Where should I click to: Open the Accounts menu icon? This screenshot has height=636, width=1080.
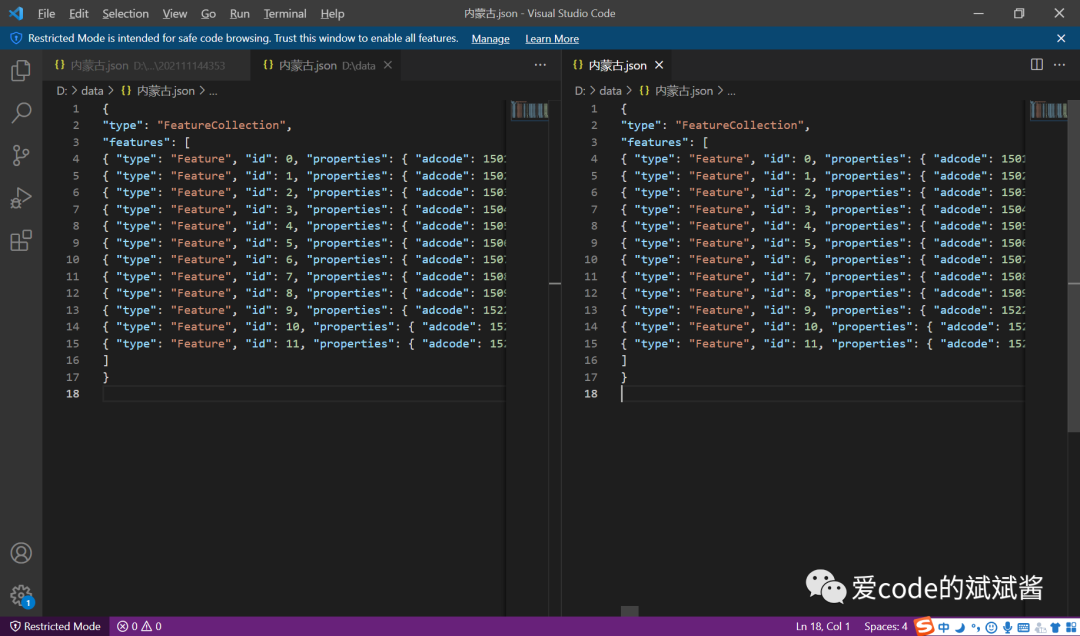tap(21, 553)
